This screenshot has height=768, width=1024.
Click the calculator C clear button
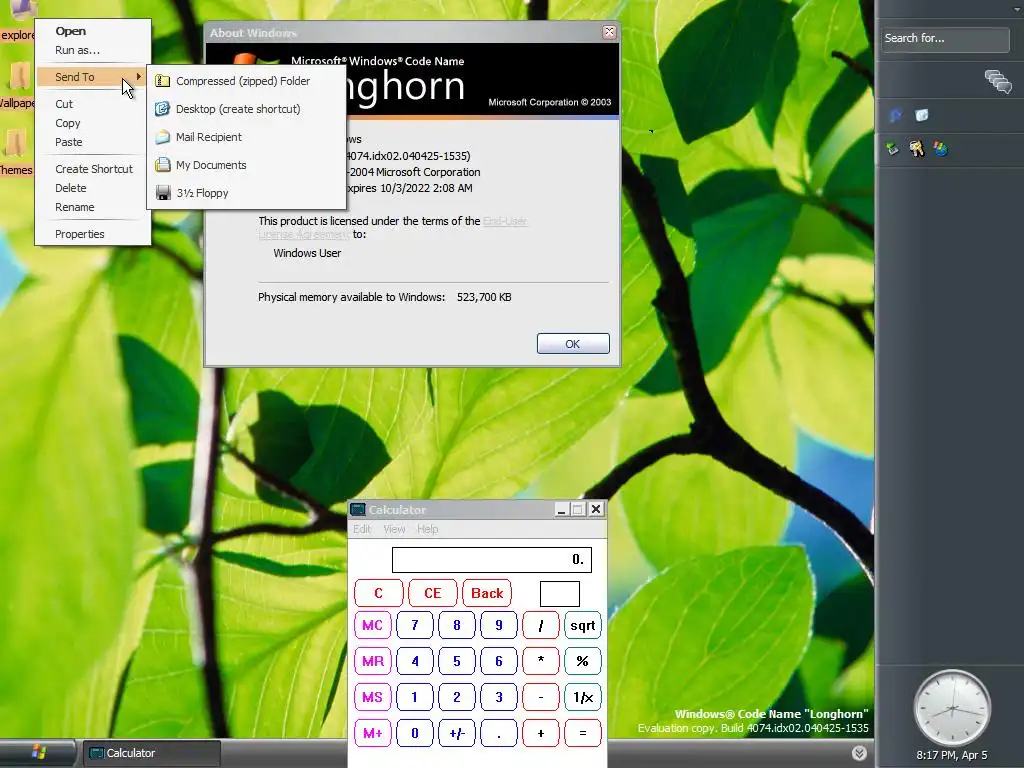[379, 593]
